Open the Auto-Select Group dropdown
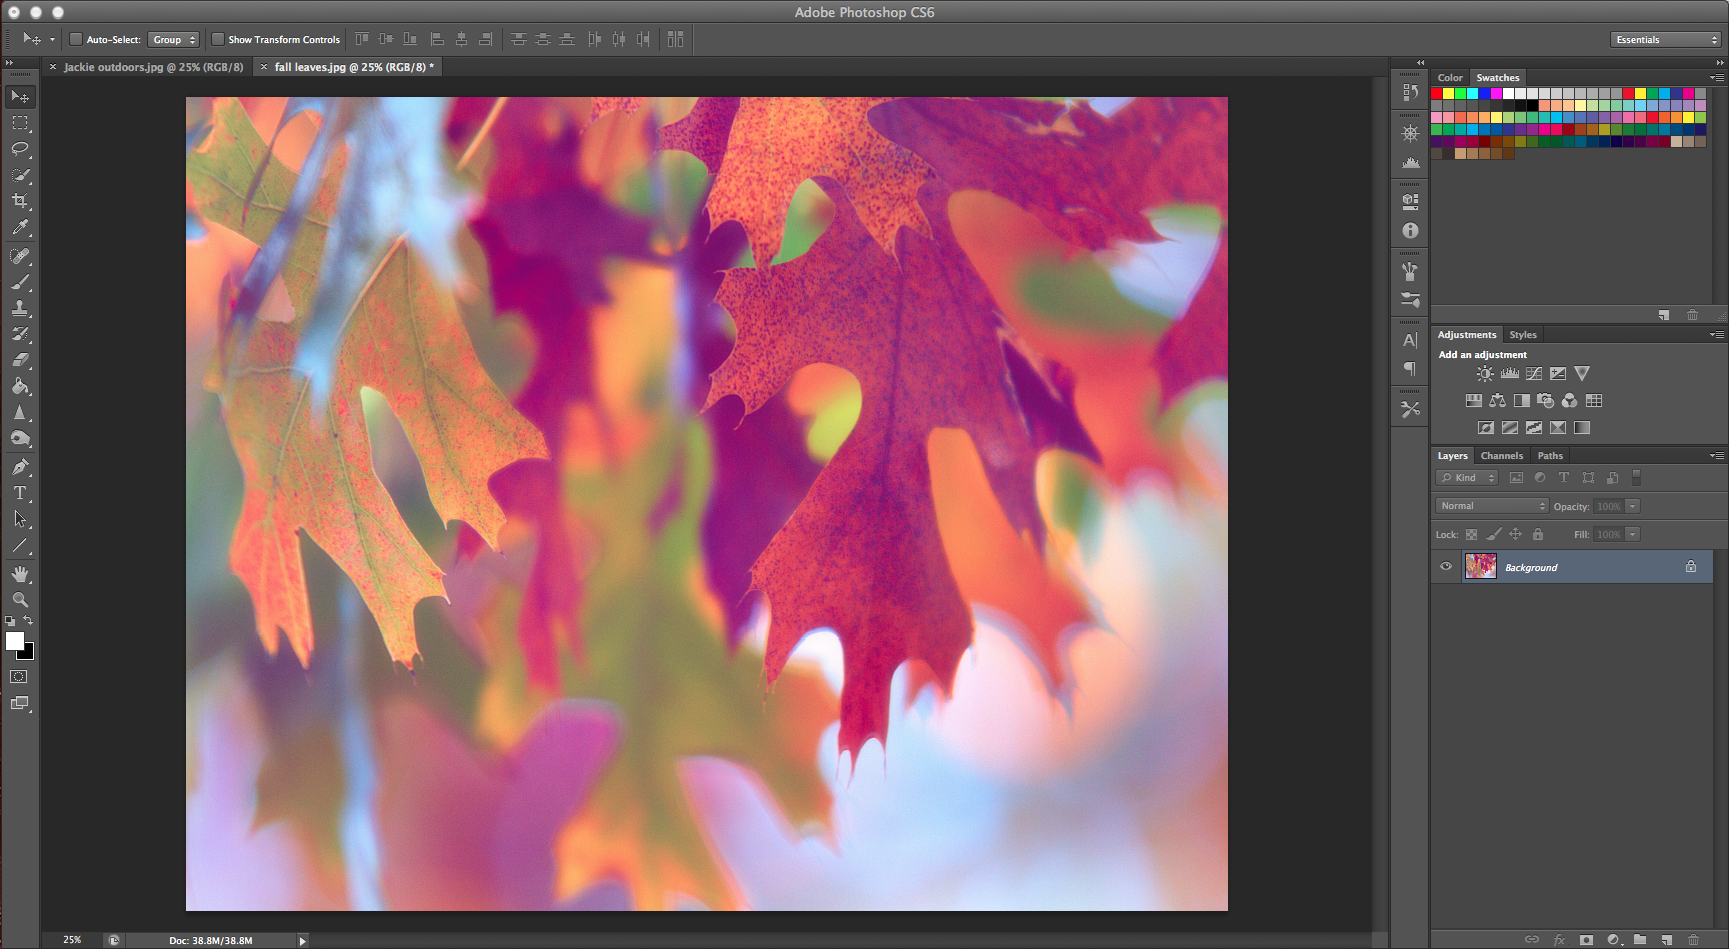Image resolution: width=1729 pixels, height=949 pixels. coord(174,40)
